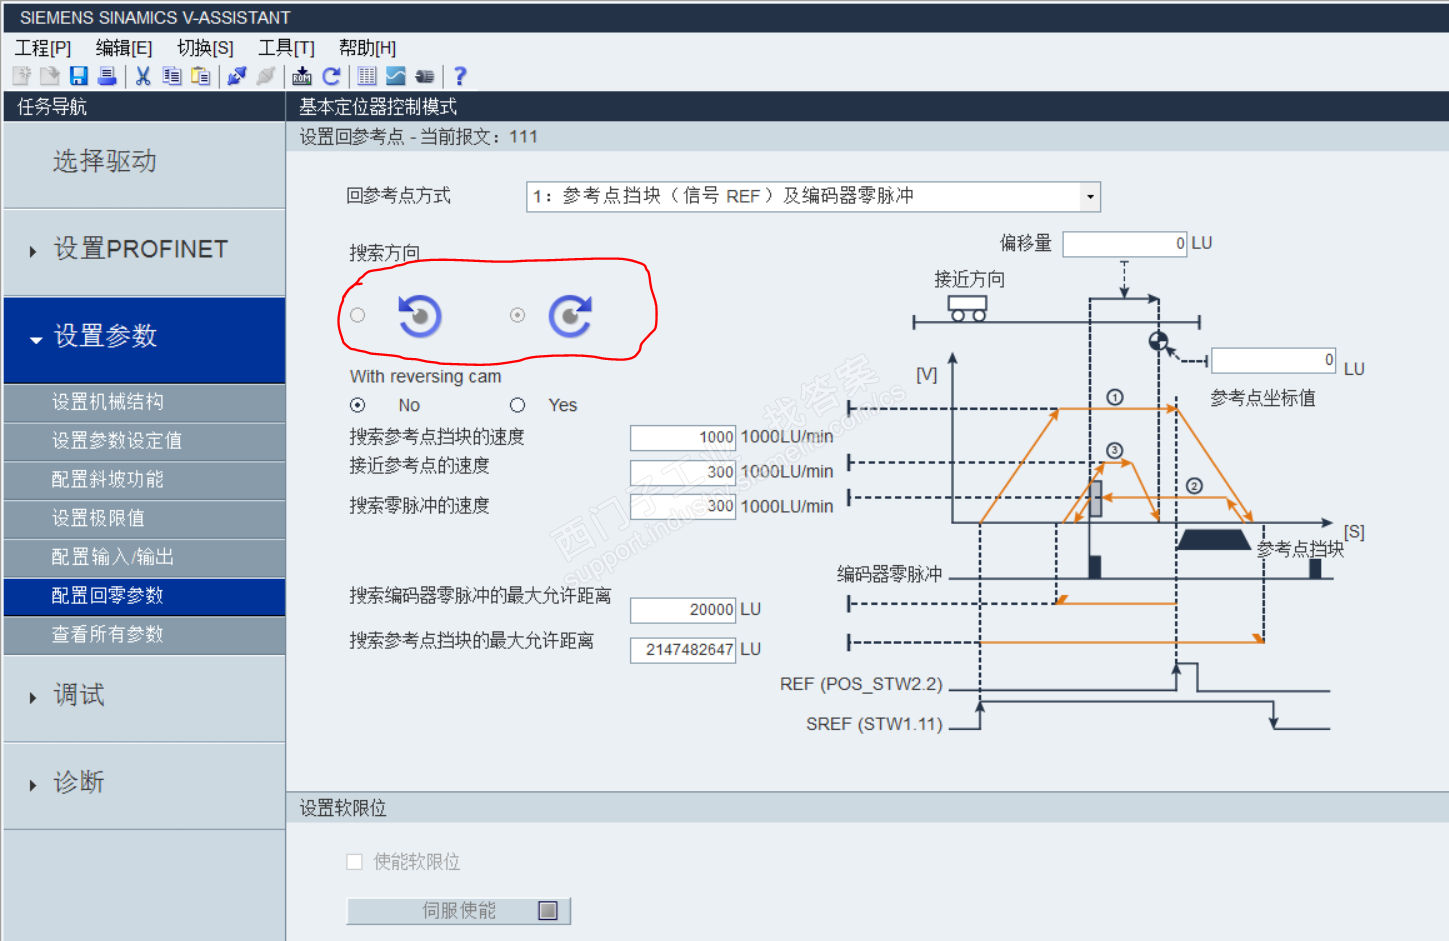Click the motor icon in the toolbar
1449x941 pixels.
pyautogui.click(x=425, y=76)
